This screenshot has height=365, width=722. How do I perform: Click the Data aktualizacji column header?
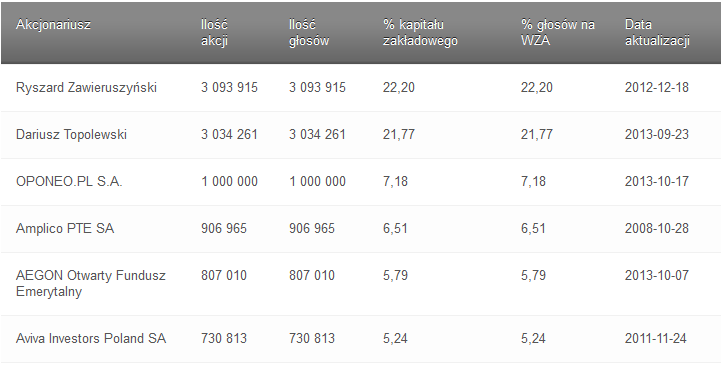(657, 33)
